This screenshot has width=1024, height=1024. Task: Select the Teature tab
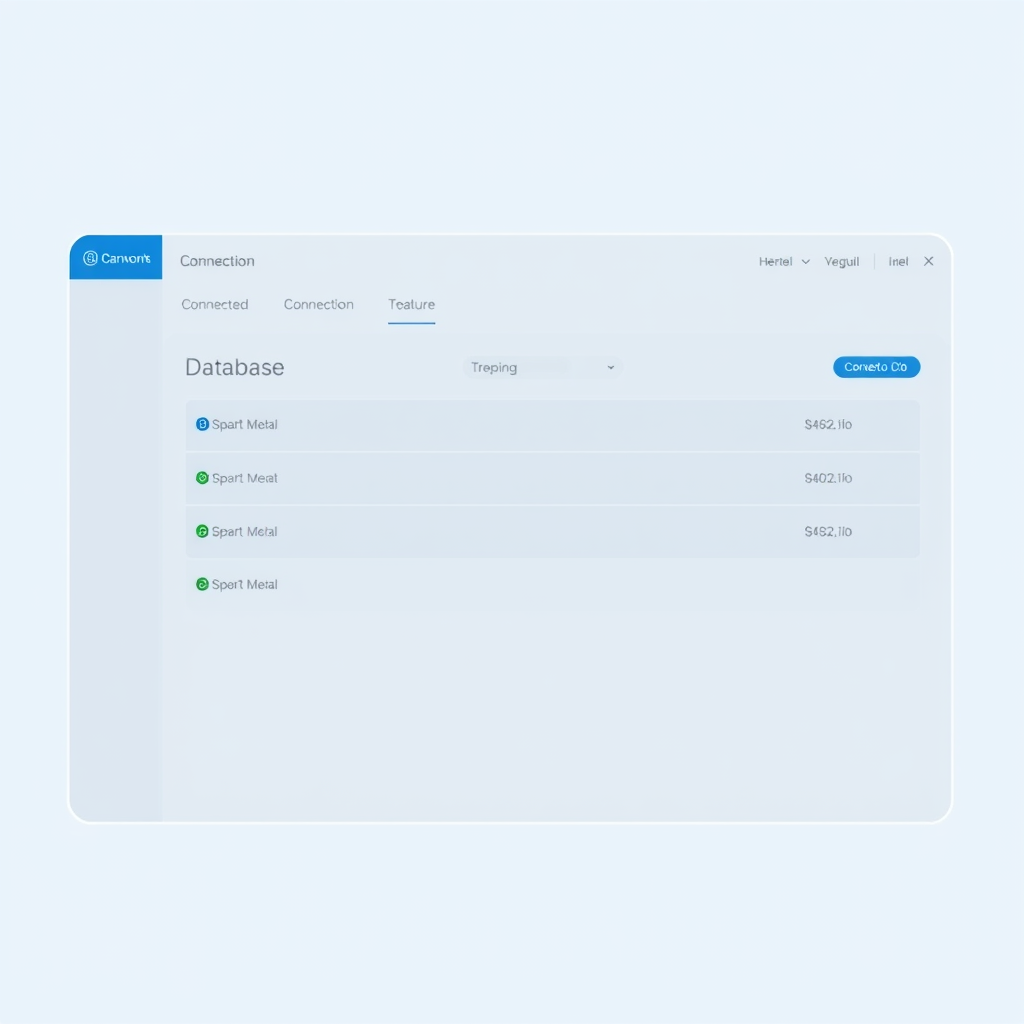pyautogui.click(x=411, y=305)
